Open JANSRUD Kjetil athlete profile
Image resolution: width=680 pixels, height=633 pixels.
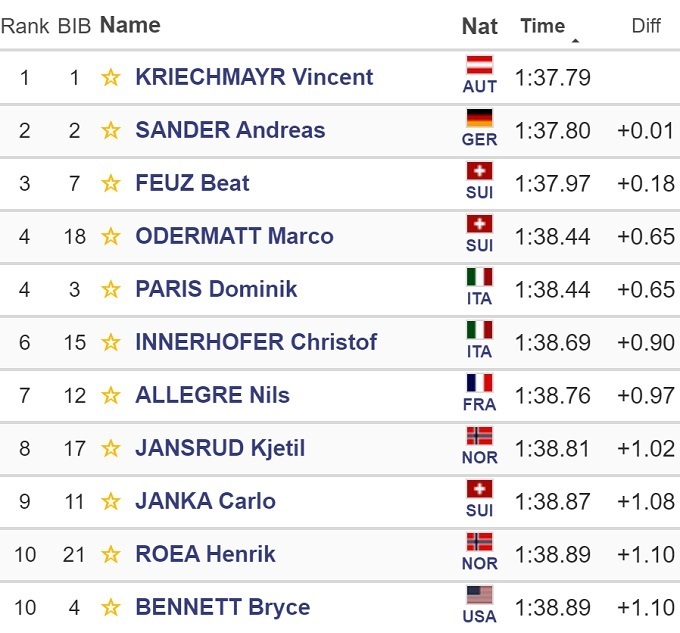[220, 449]
